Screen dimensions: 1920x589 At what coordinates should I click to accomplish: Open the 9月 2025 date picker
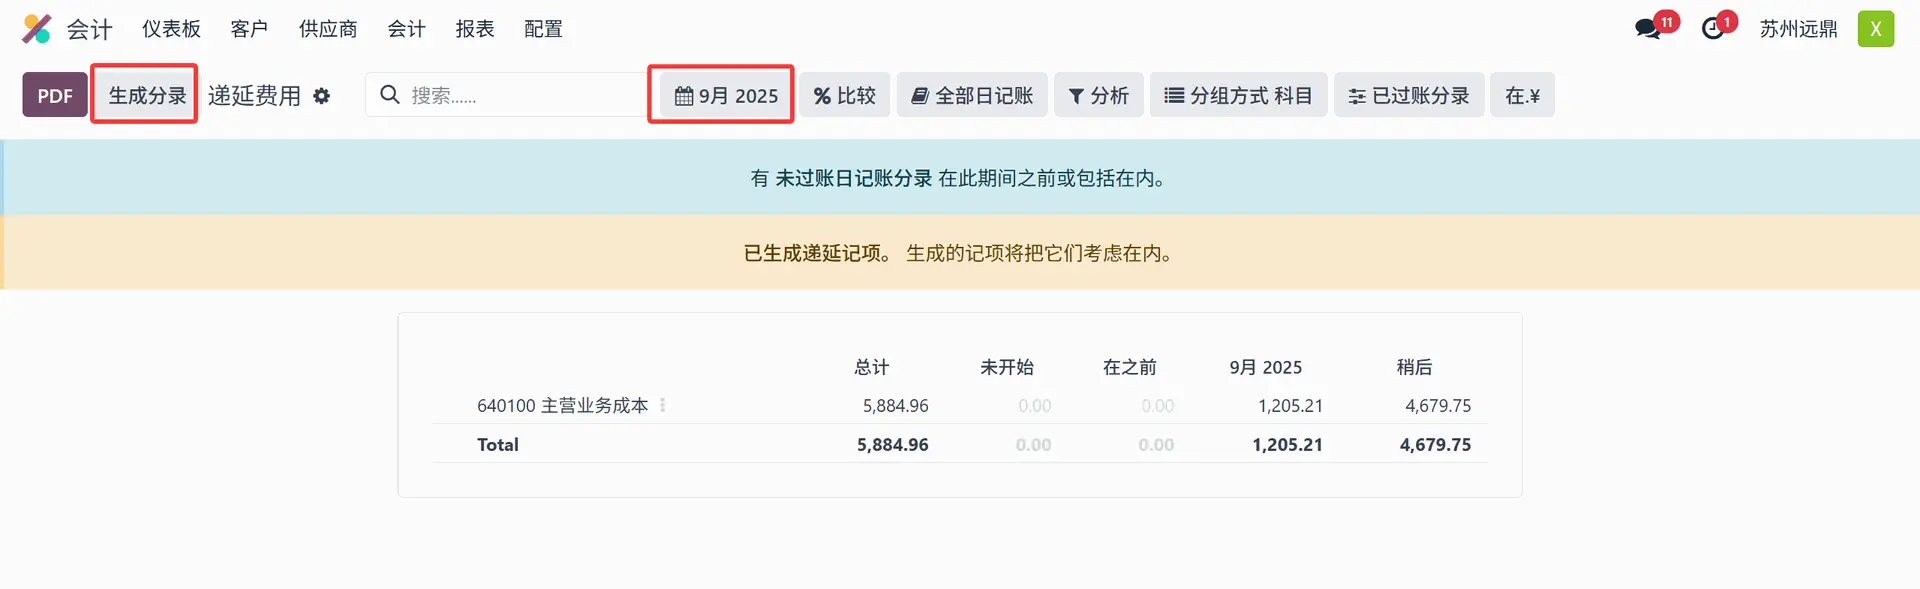(726, 95)
